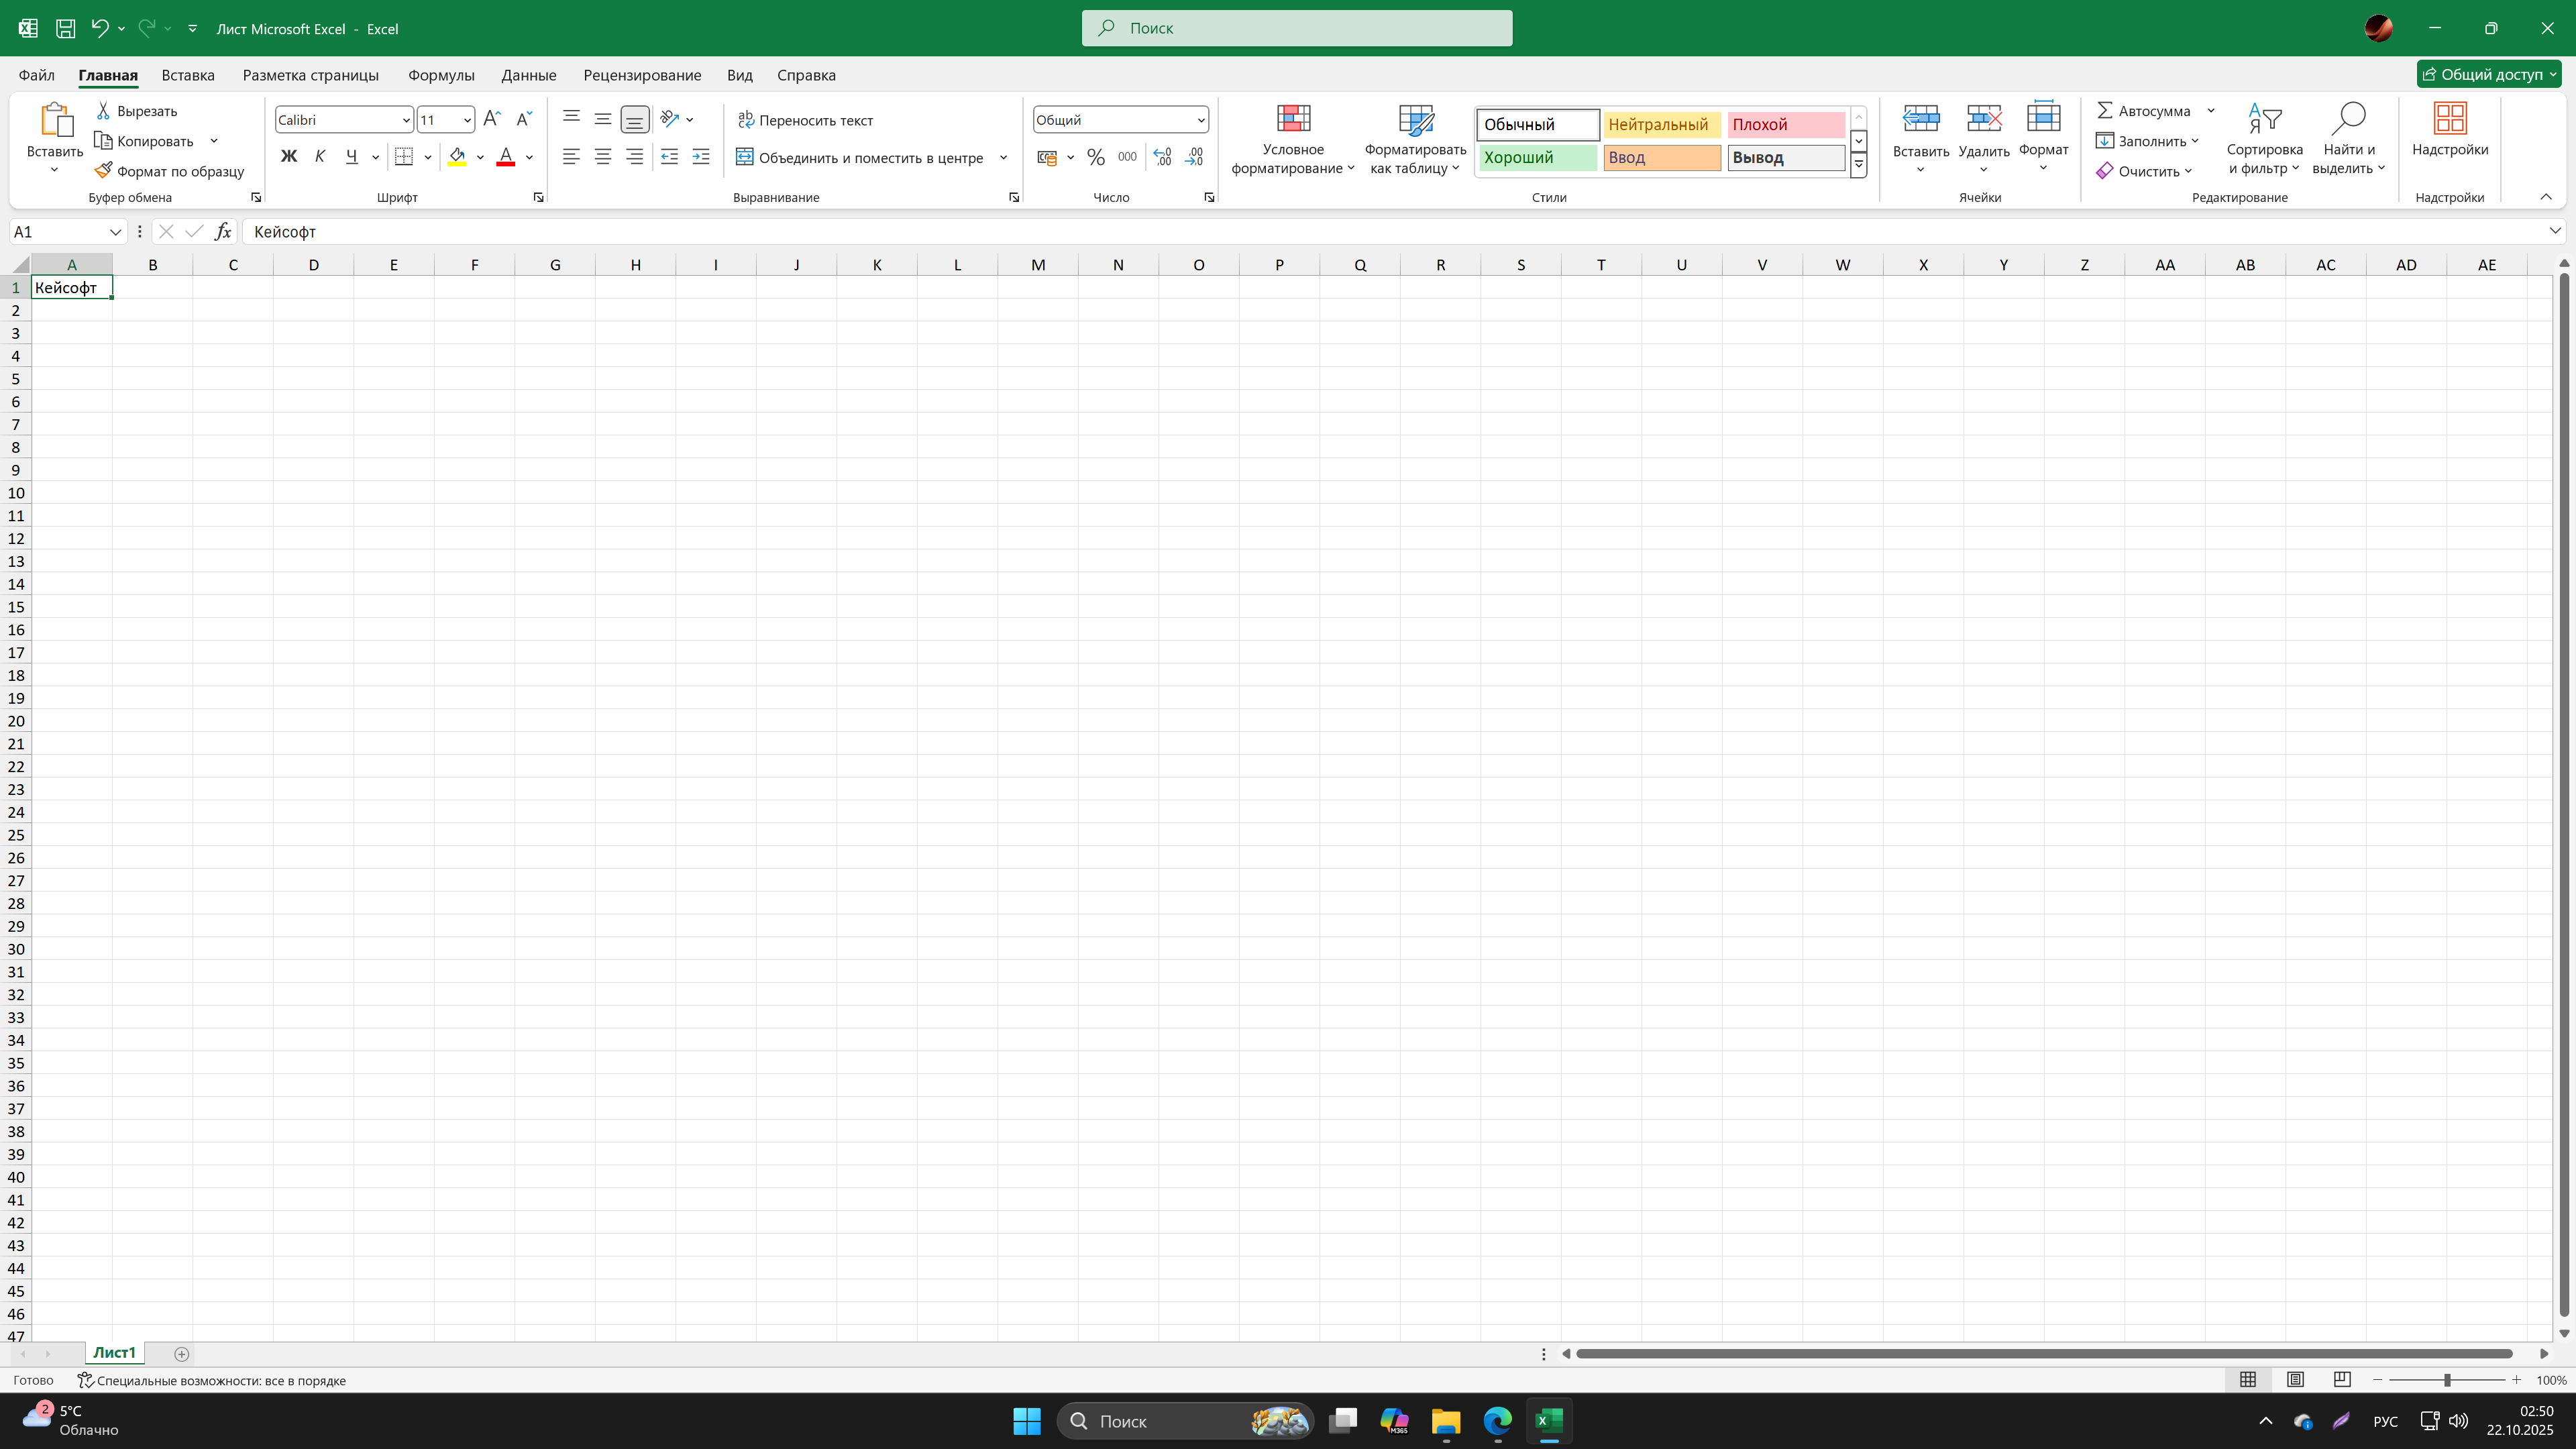Image resolution: width=2576 pixels, height=1449 pixels.
Task: Add a new sheet with plus button
Action: click(x=181, y=1354)
